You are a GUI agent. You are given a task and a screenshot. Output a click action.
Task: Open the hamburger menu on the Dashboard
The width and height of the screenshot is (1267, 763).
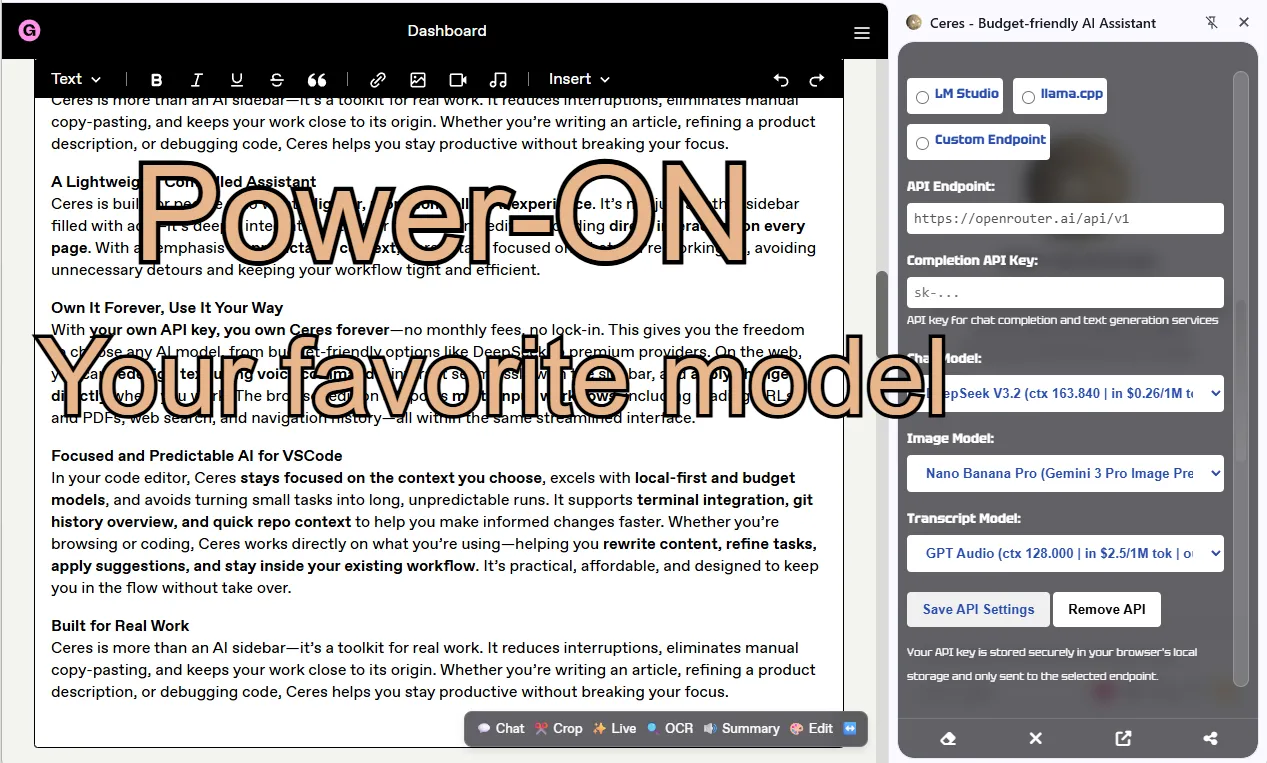[x=861, y=31]
